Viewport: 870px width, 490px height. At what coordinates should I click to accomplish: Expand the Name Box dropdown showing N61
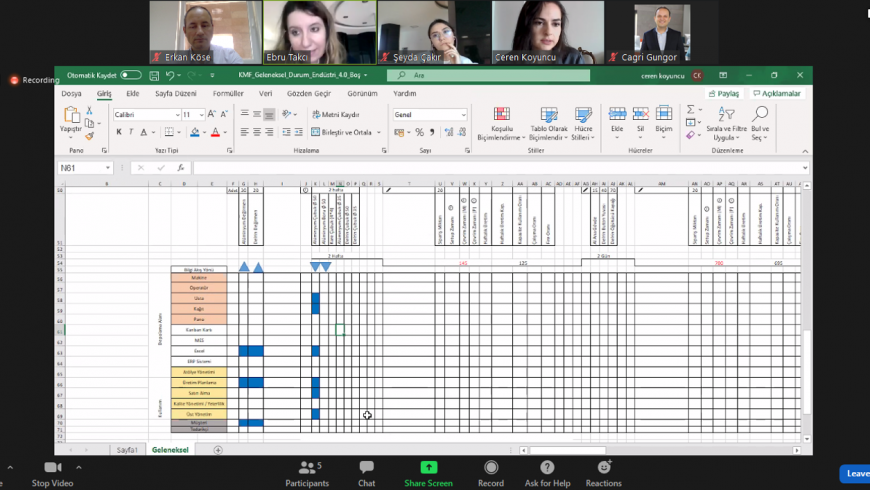click(x=107, y=168)
